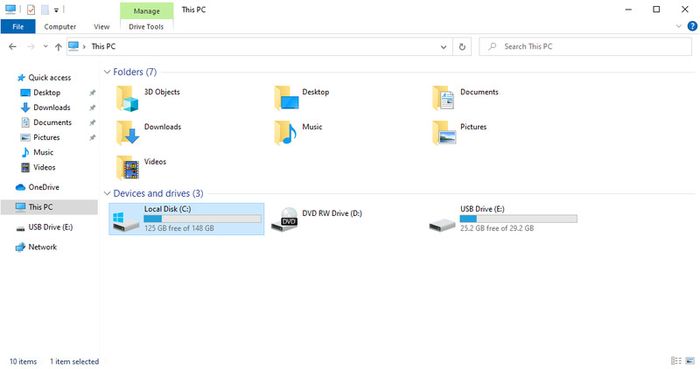
Task: Open the Computer ribbon tab
Action: pyautogui.click(x=60, y=26)
